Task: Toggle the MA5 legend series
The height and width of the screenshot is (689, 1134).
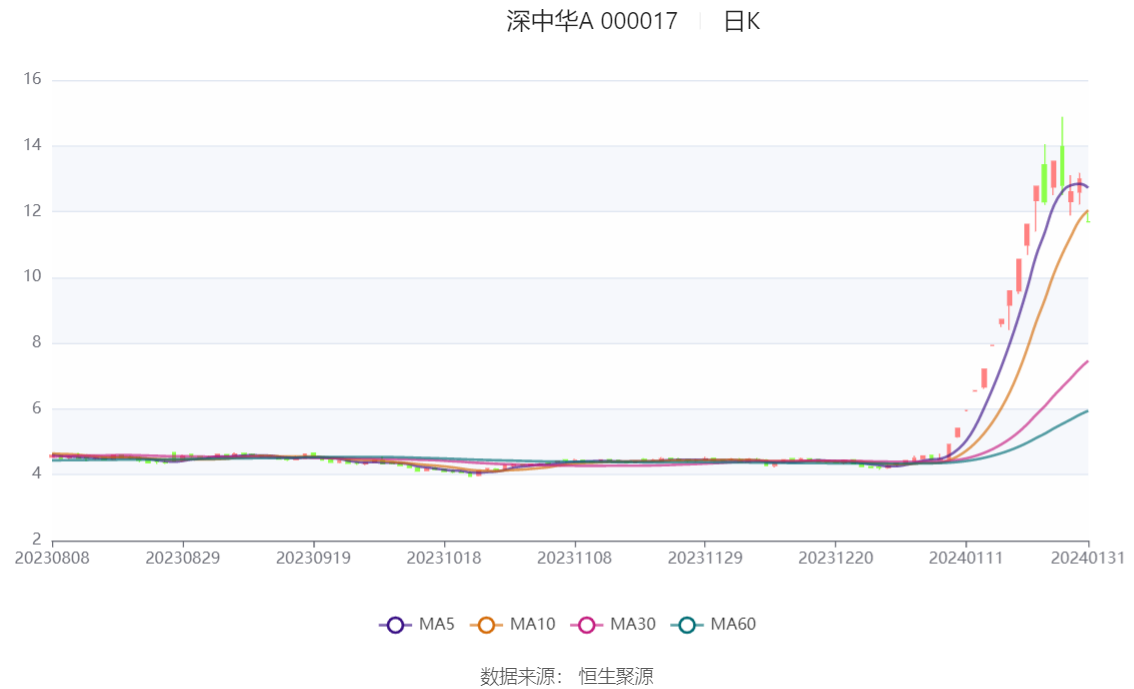Action: click(x=417, y=624)
